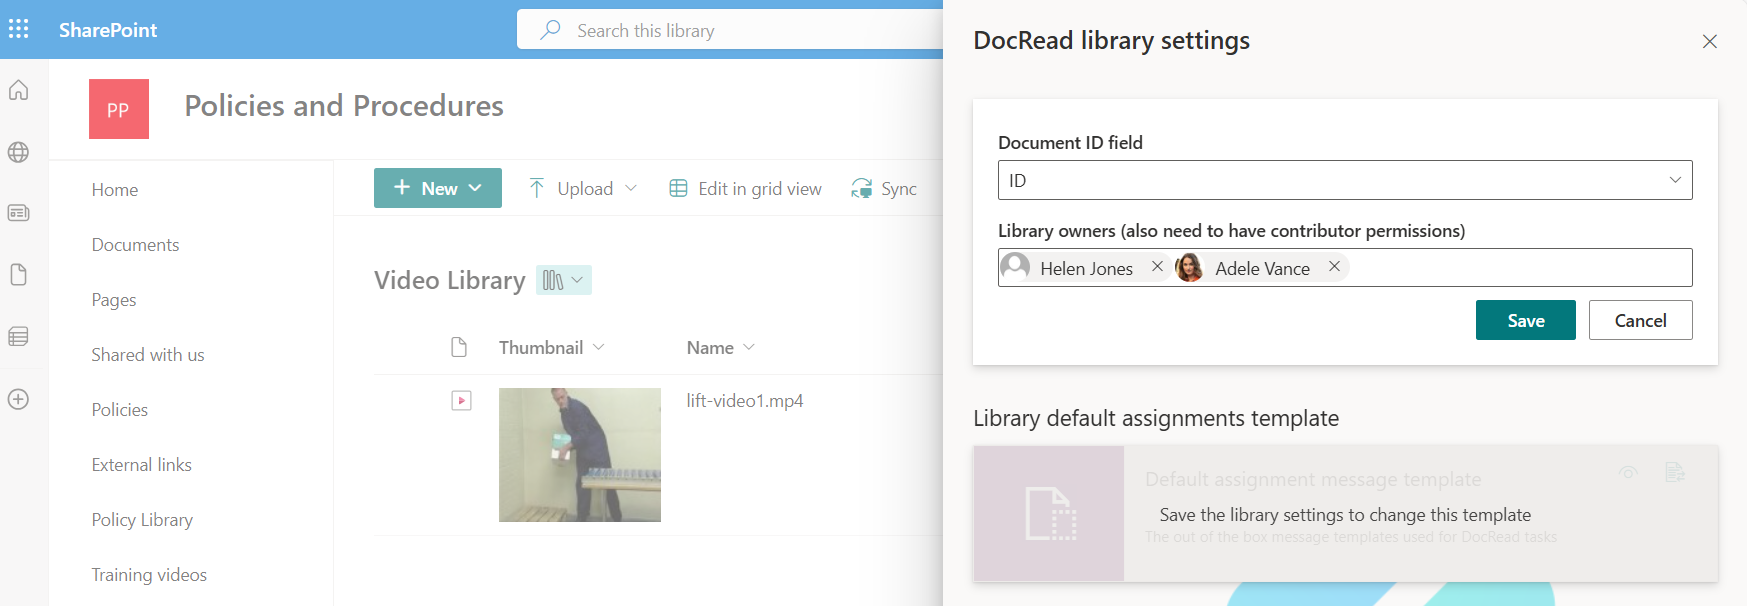Click the file type column header icon
Screen dimensions: 1747x606
click(459, 347)
